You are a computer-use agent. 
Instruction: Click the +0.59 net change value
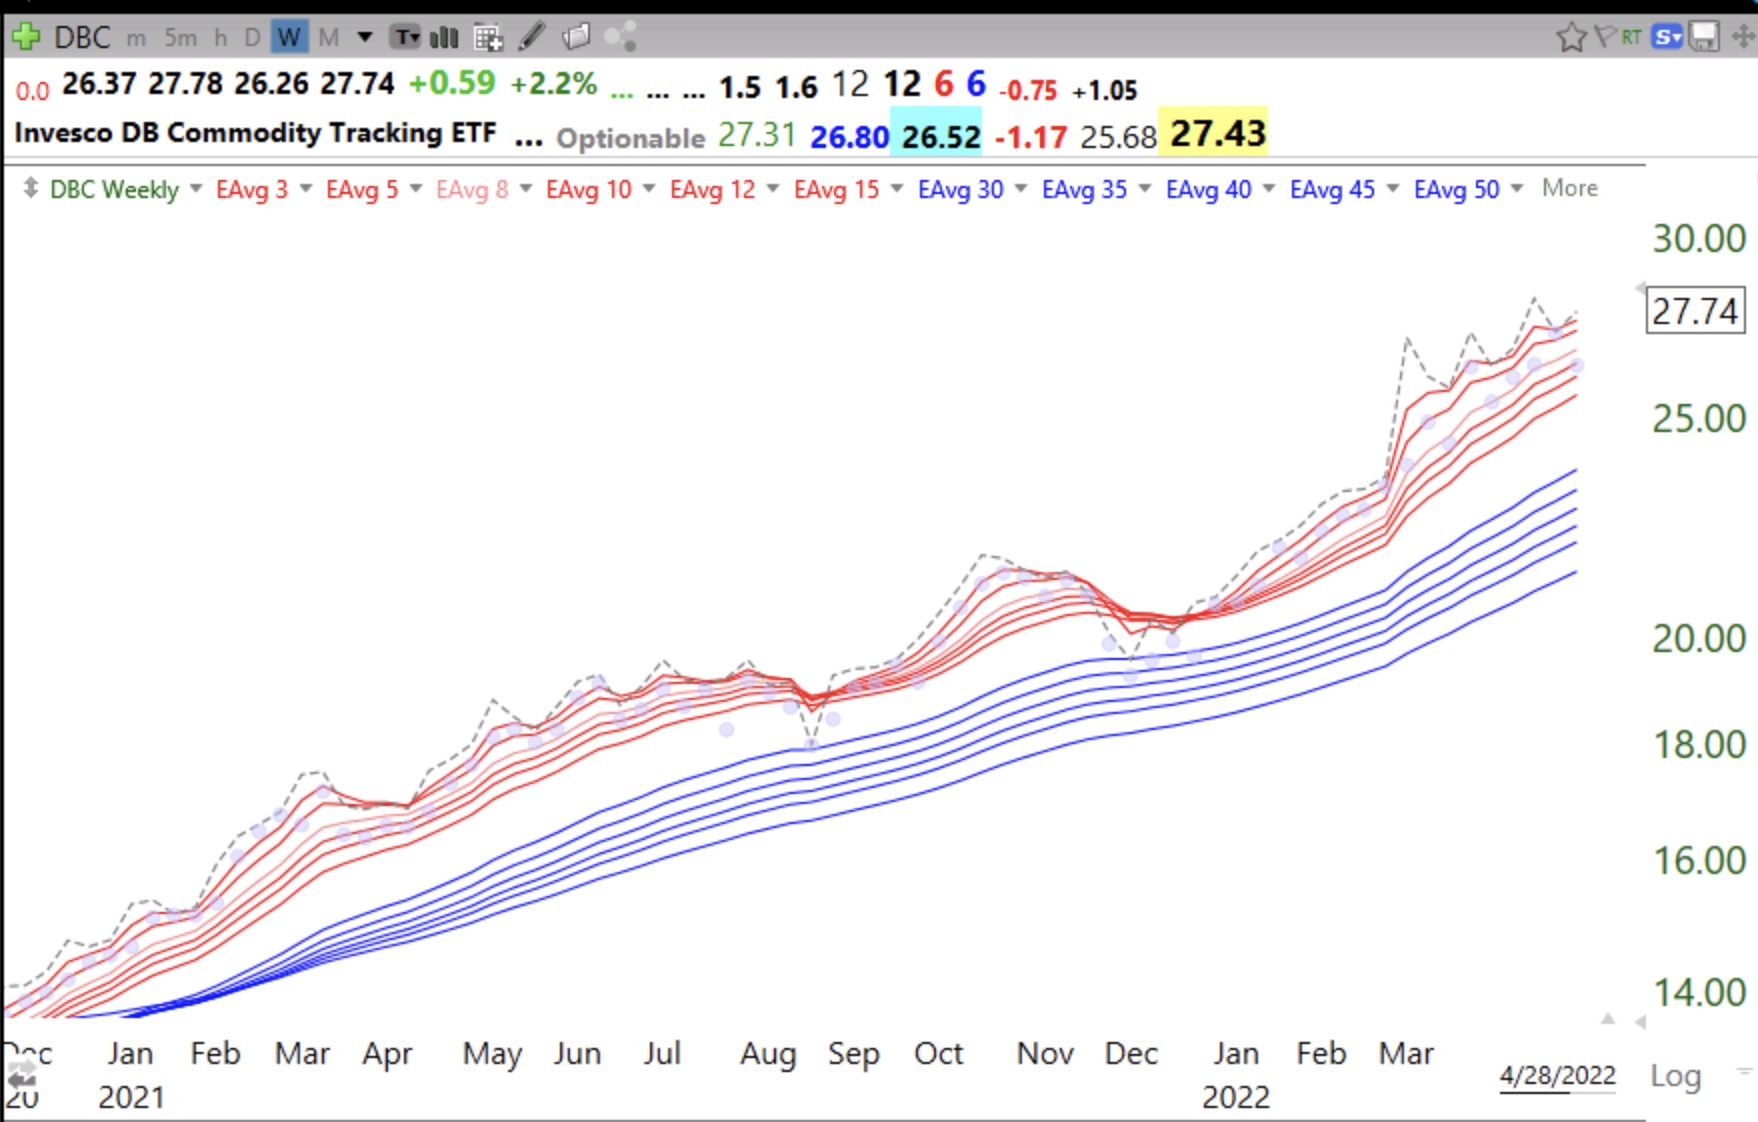click(x=452, y=83)
